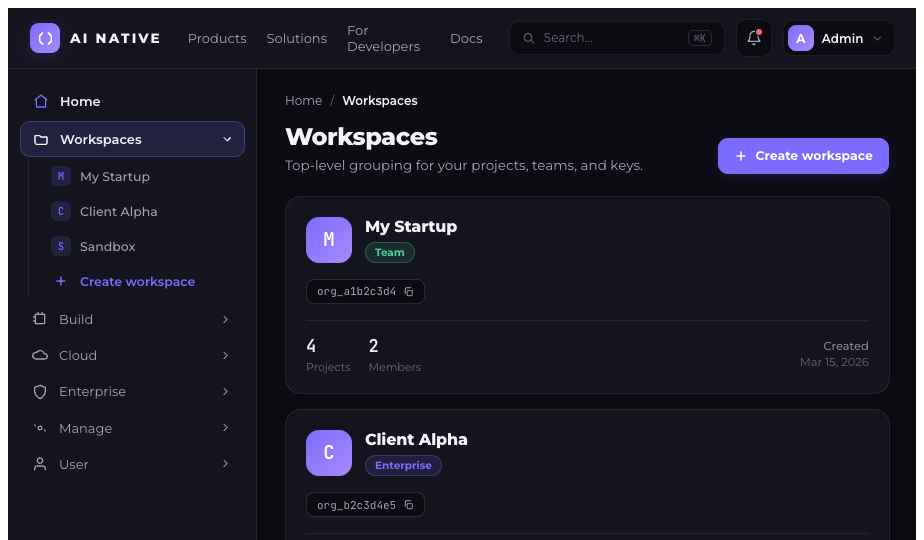Open the Docs menu item
The width and height of the screenshot is (924, 540).
tap(466, 38)
